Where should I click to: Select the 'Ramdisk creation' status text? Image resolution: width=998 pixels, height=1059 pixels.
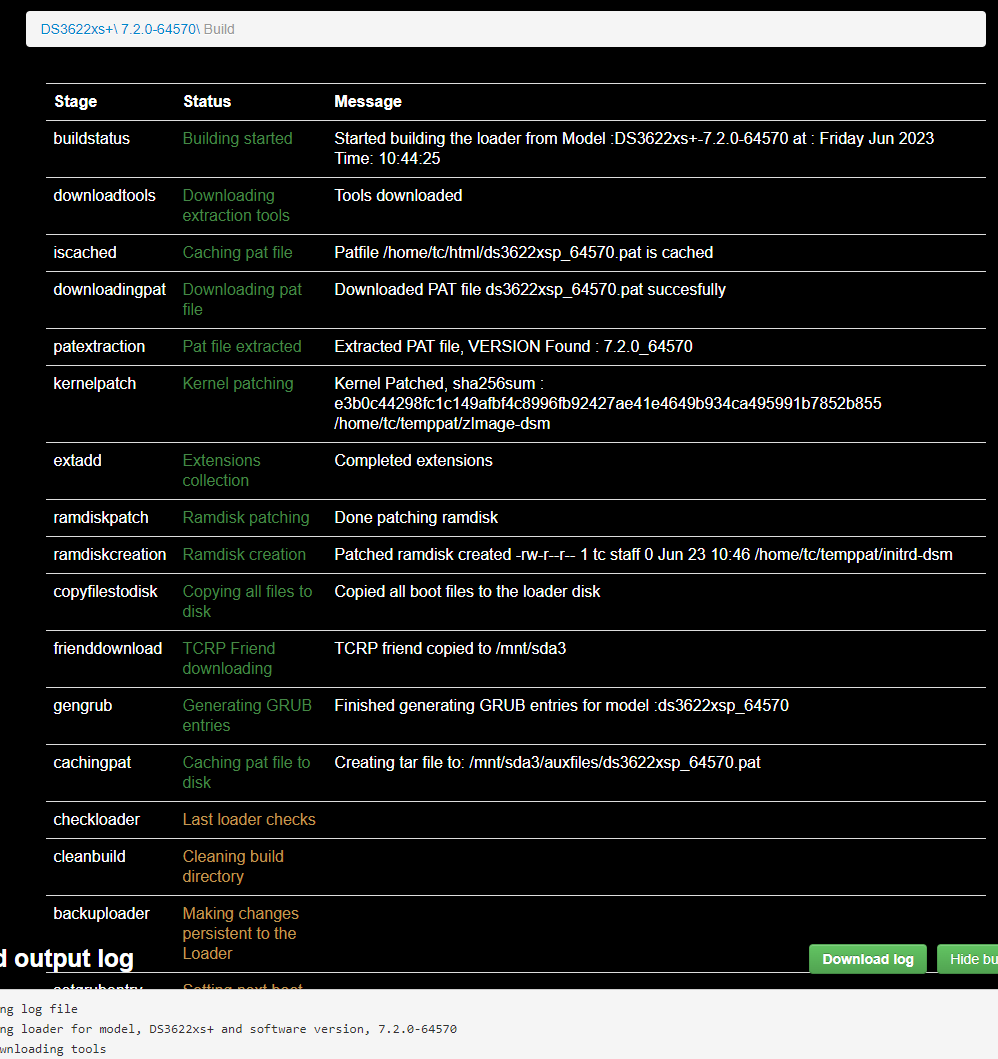click(244, 554)
